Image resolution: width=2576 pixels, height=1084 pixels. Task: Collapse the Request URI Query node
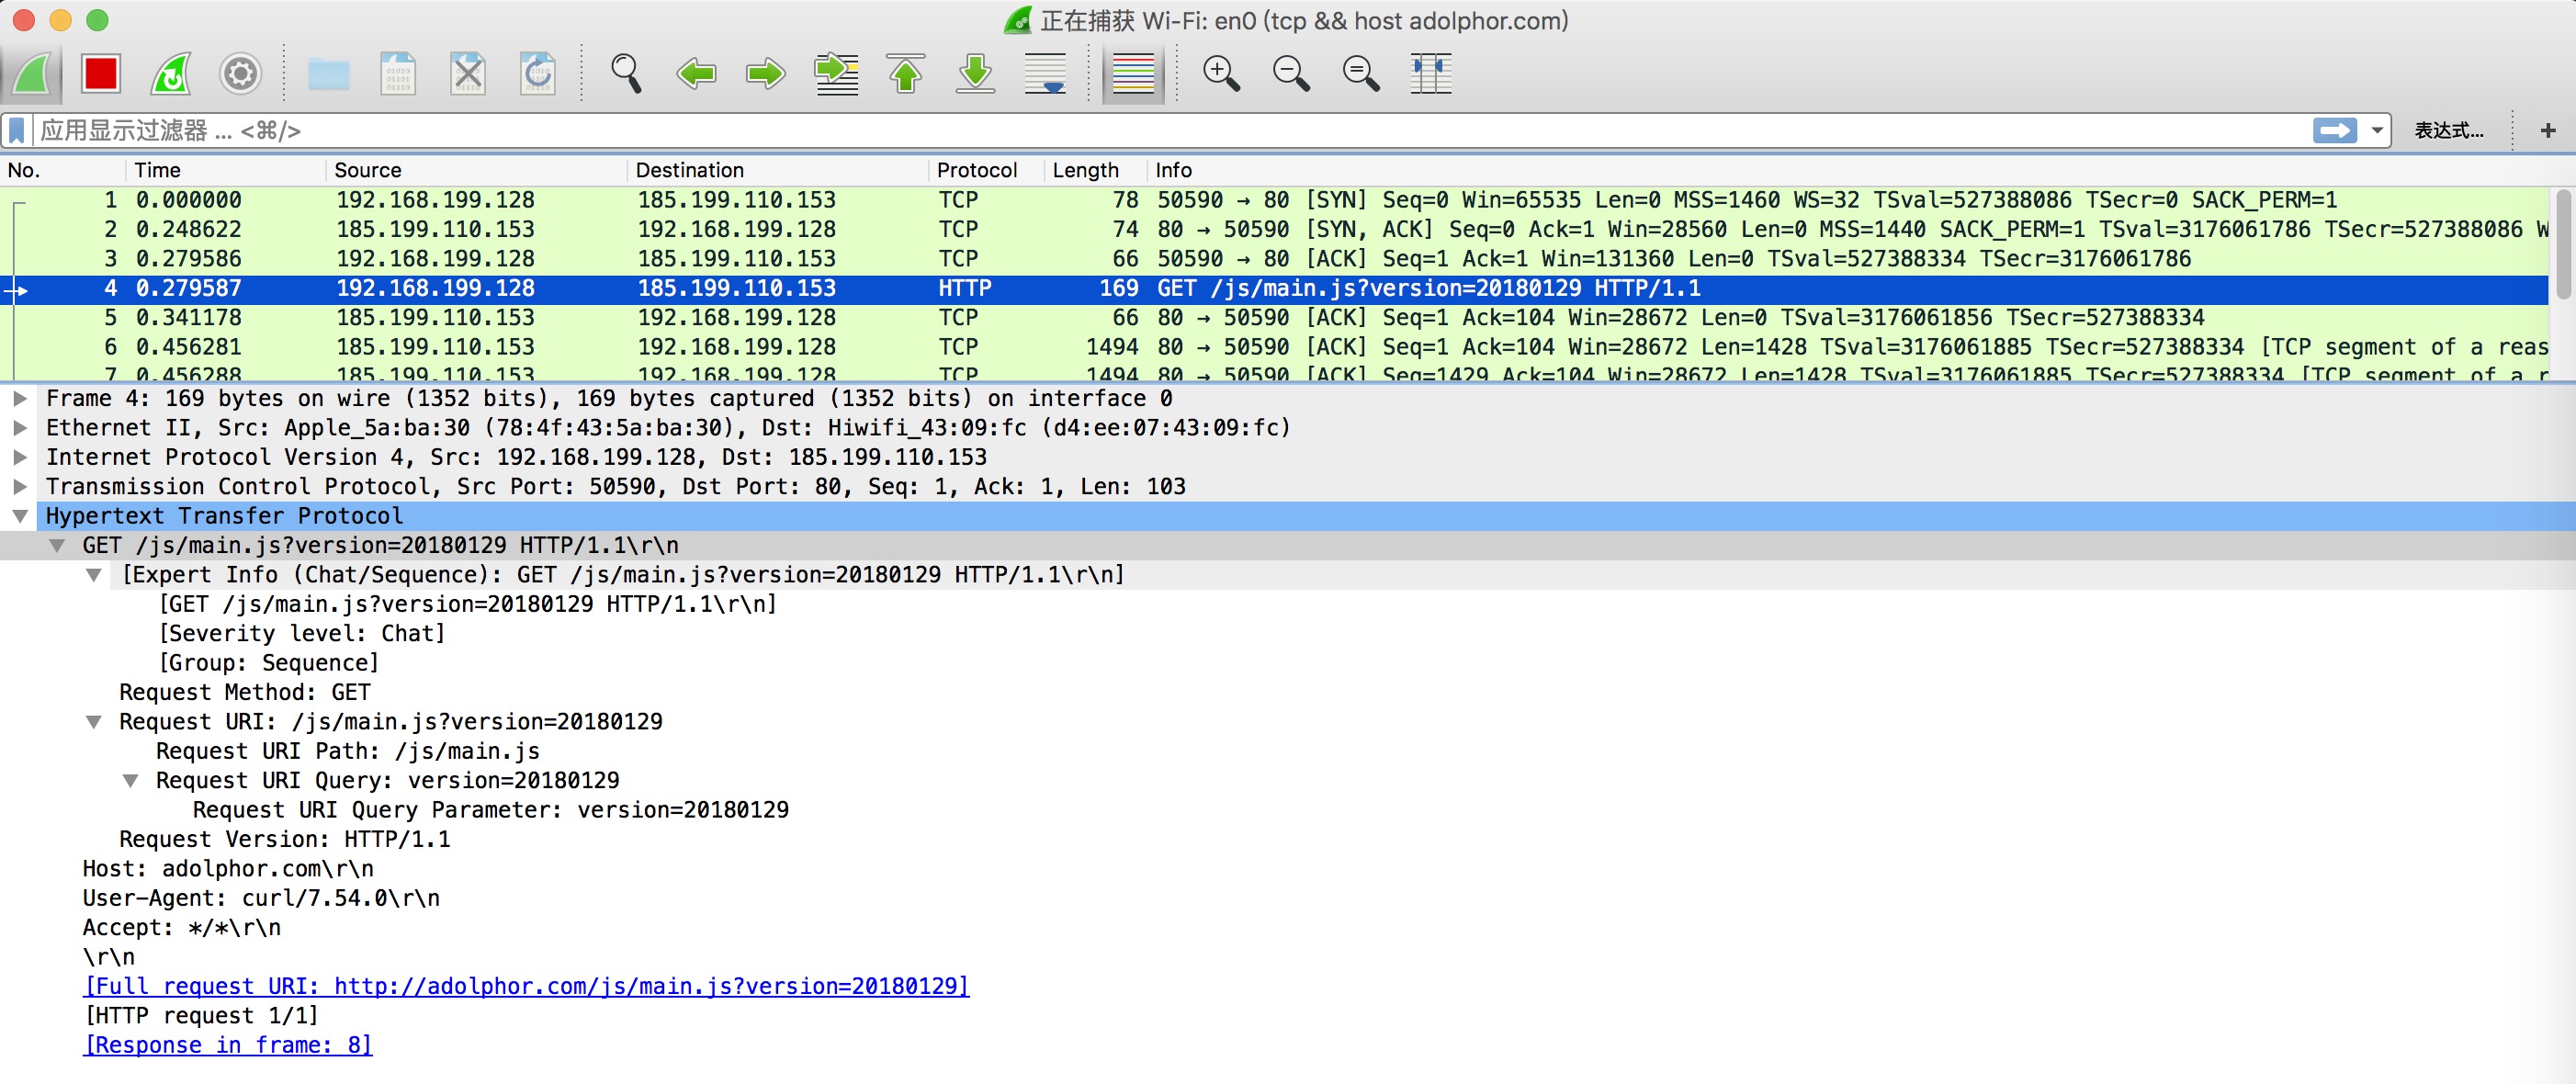pyautogui.click(x=130, y=781)
